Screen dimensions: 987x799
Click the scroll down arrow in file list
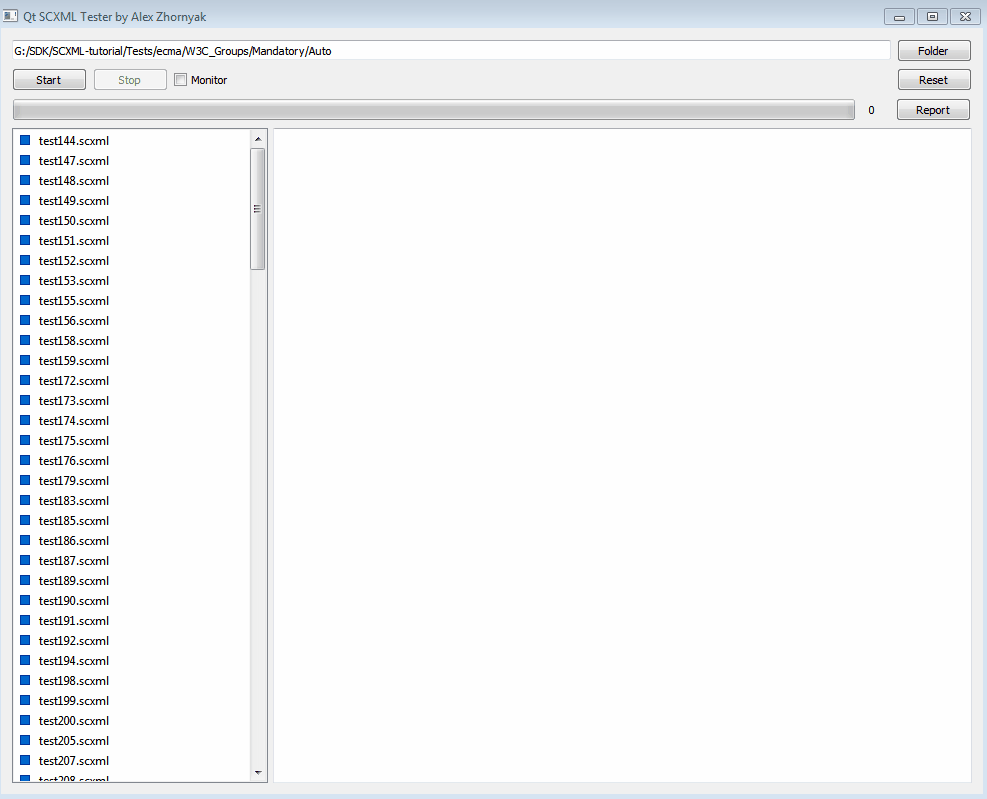pos(258,772)
